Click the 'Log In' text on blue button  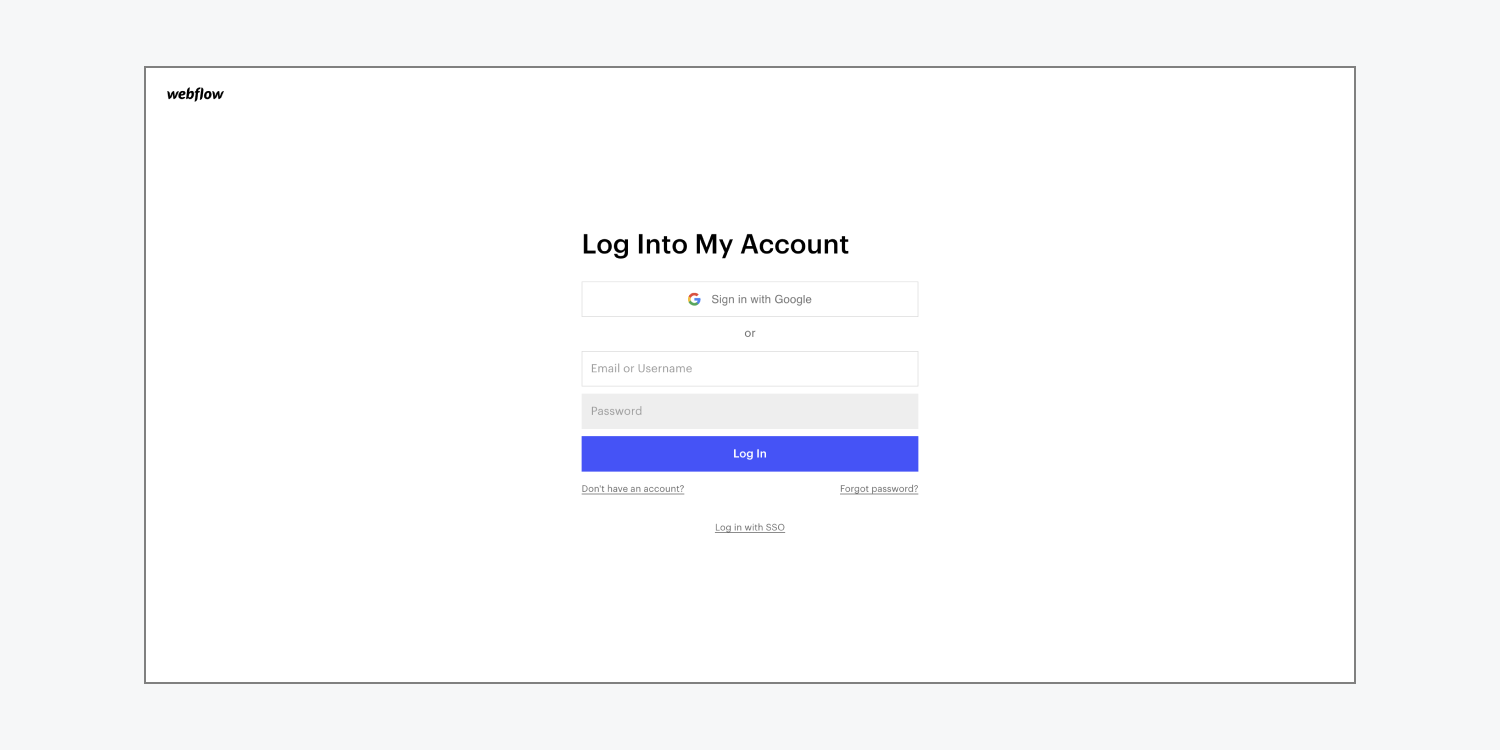pos(749,454)
